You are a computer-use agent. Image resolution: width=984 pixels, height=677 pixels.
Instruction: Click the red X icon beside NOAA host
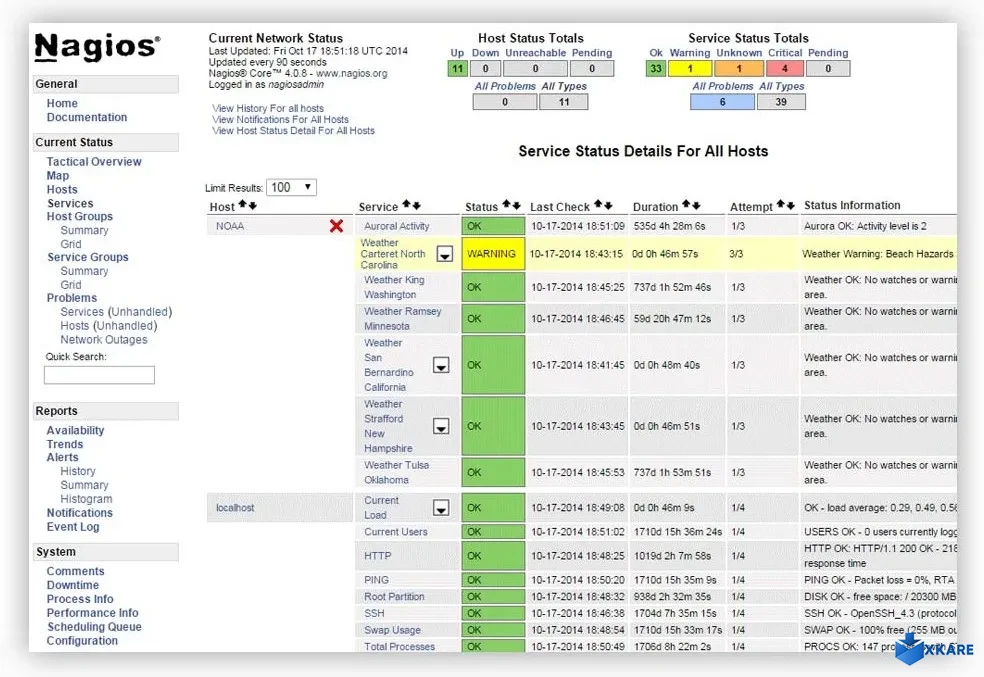point(336,226)
